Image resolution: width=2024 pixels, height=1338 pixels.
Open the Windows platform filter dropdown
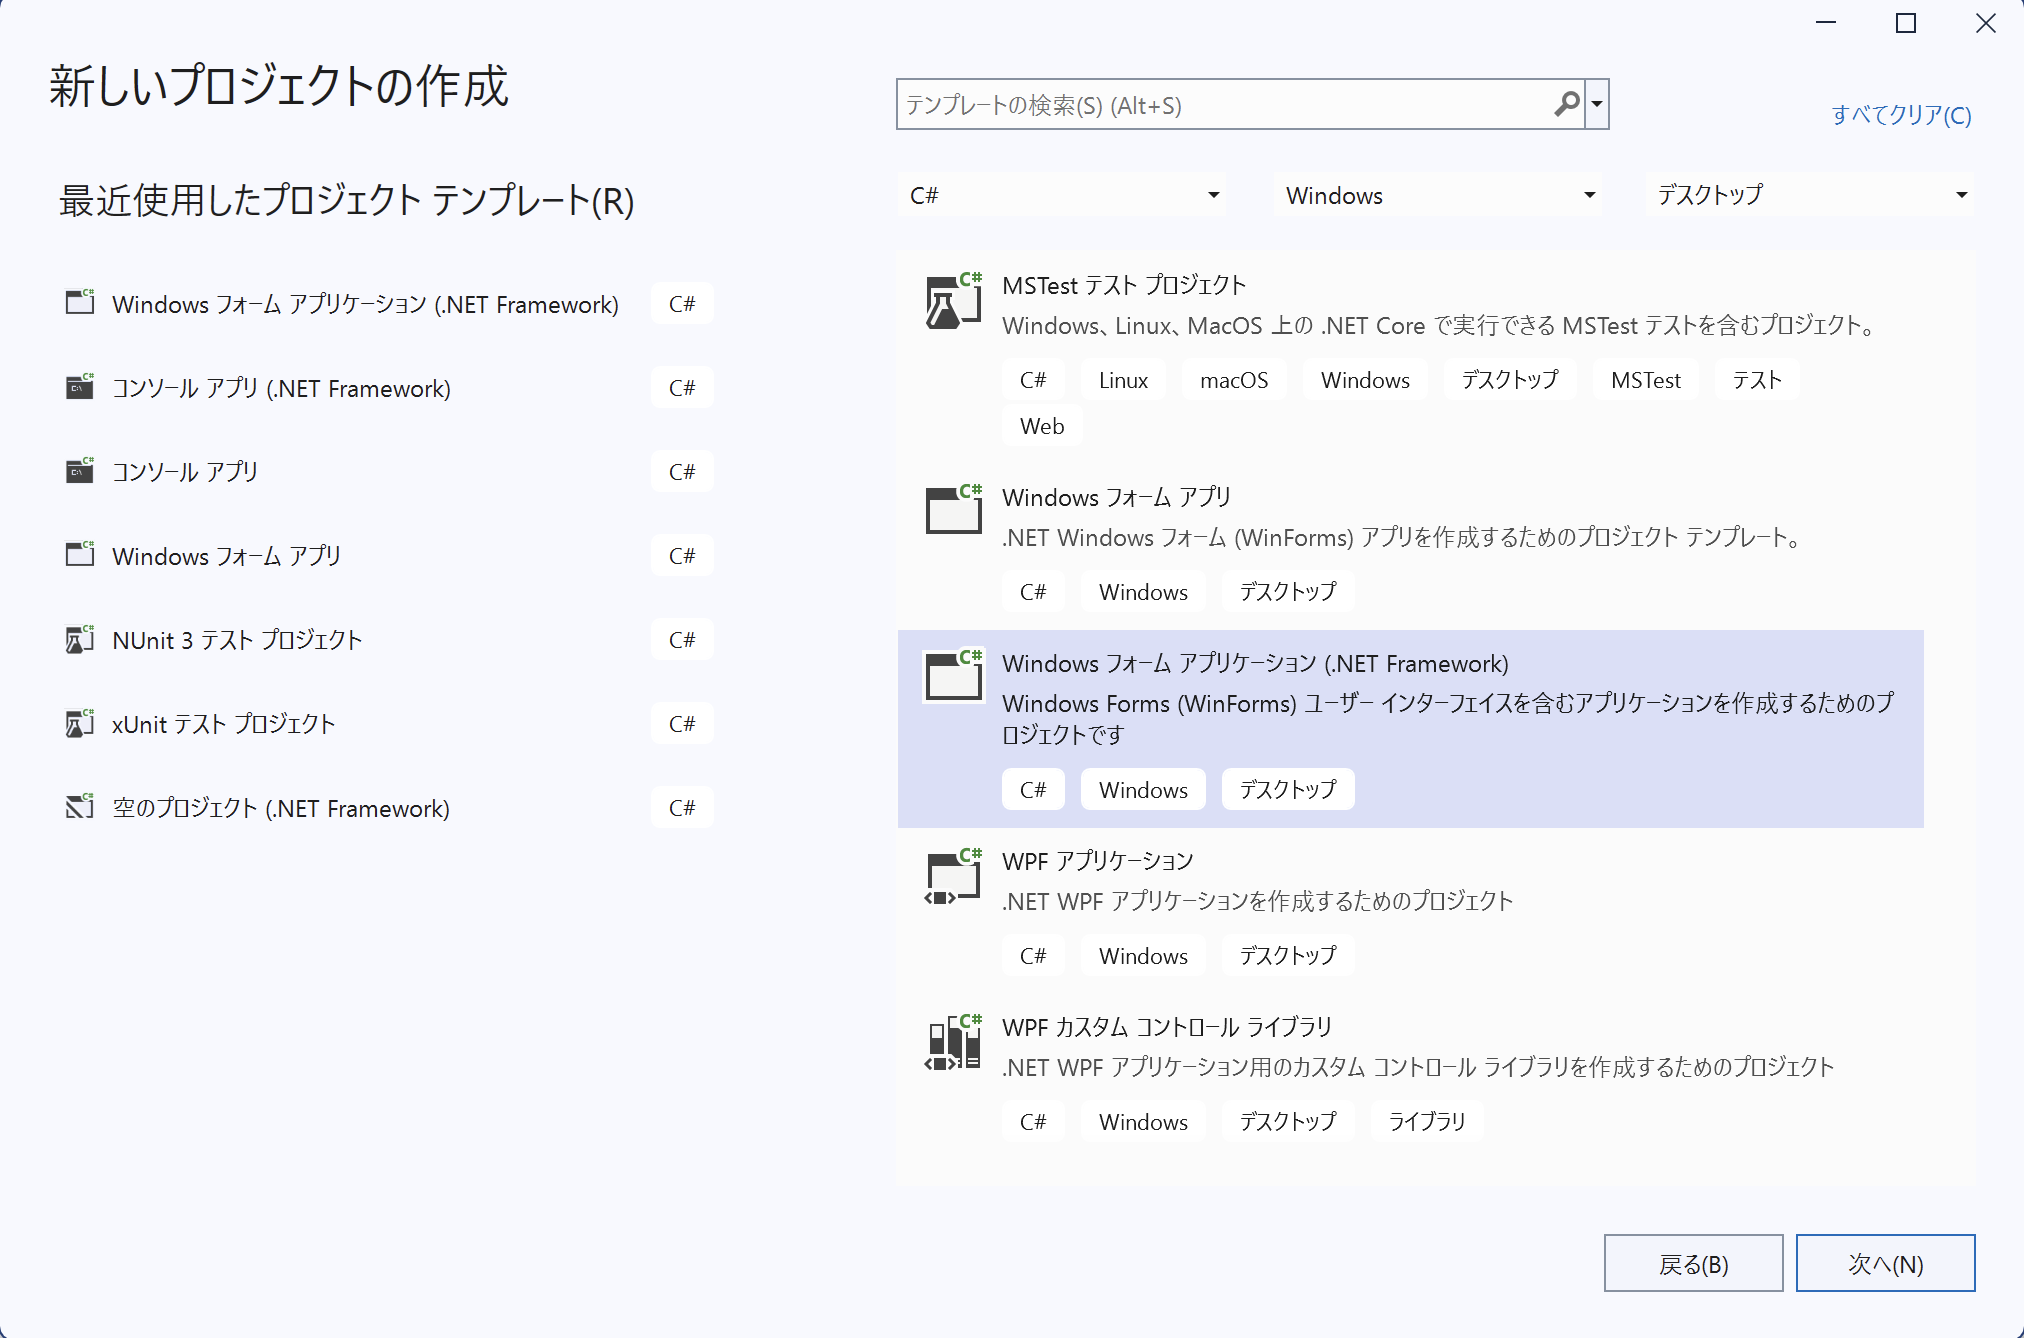pyautogui.click(x=1437, y=195)
